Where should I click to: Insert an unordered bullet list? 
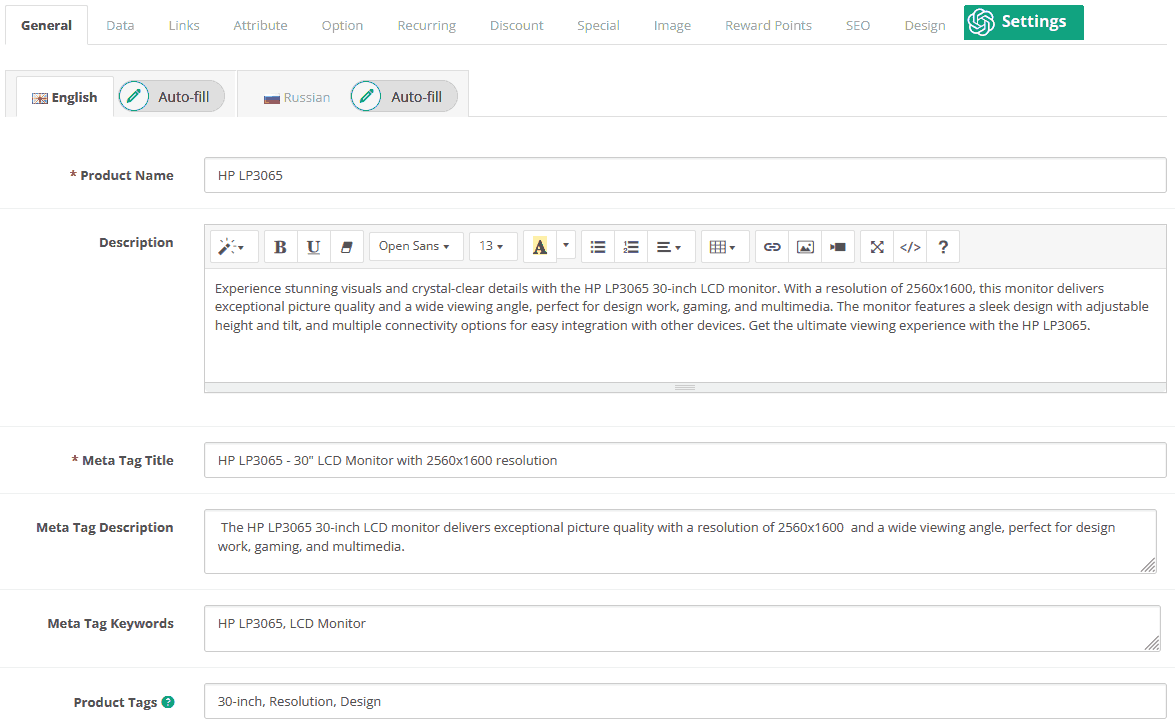pyautogui.click(x=597, y=247)
